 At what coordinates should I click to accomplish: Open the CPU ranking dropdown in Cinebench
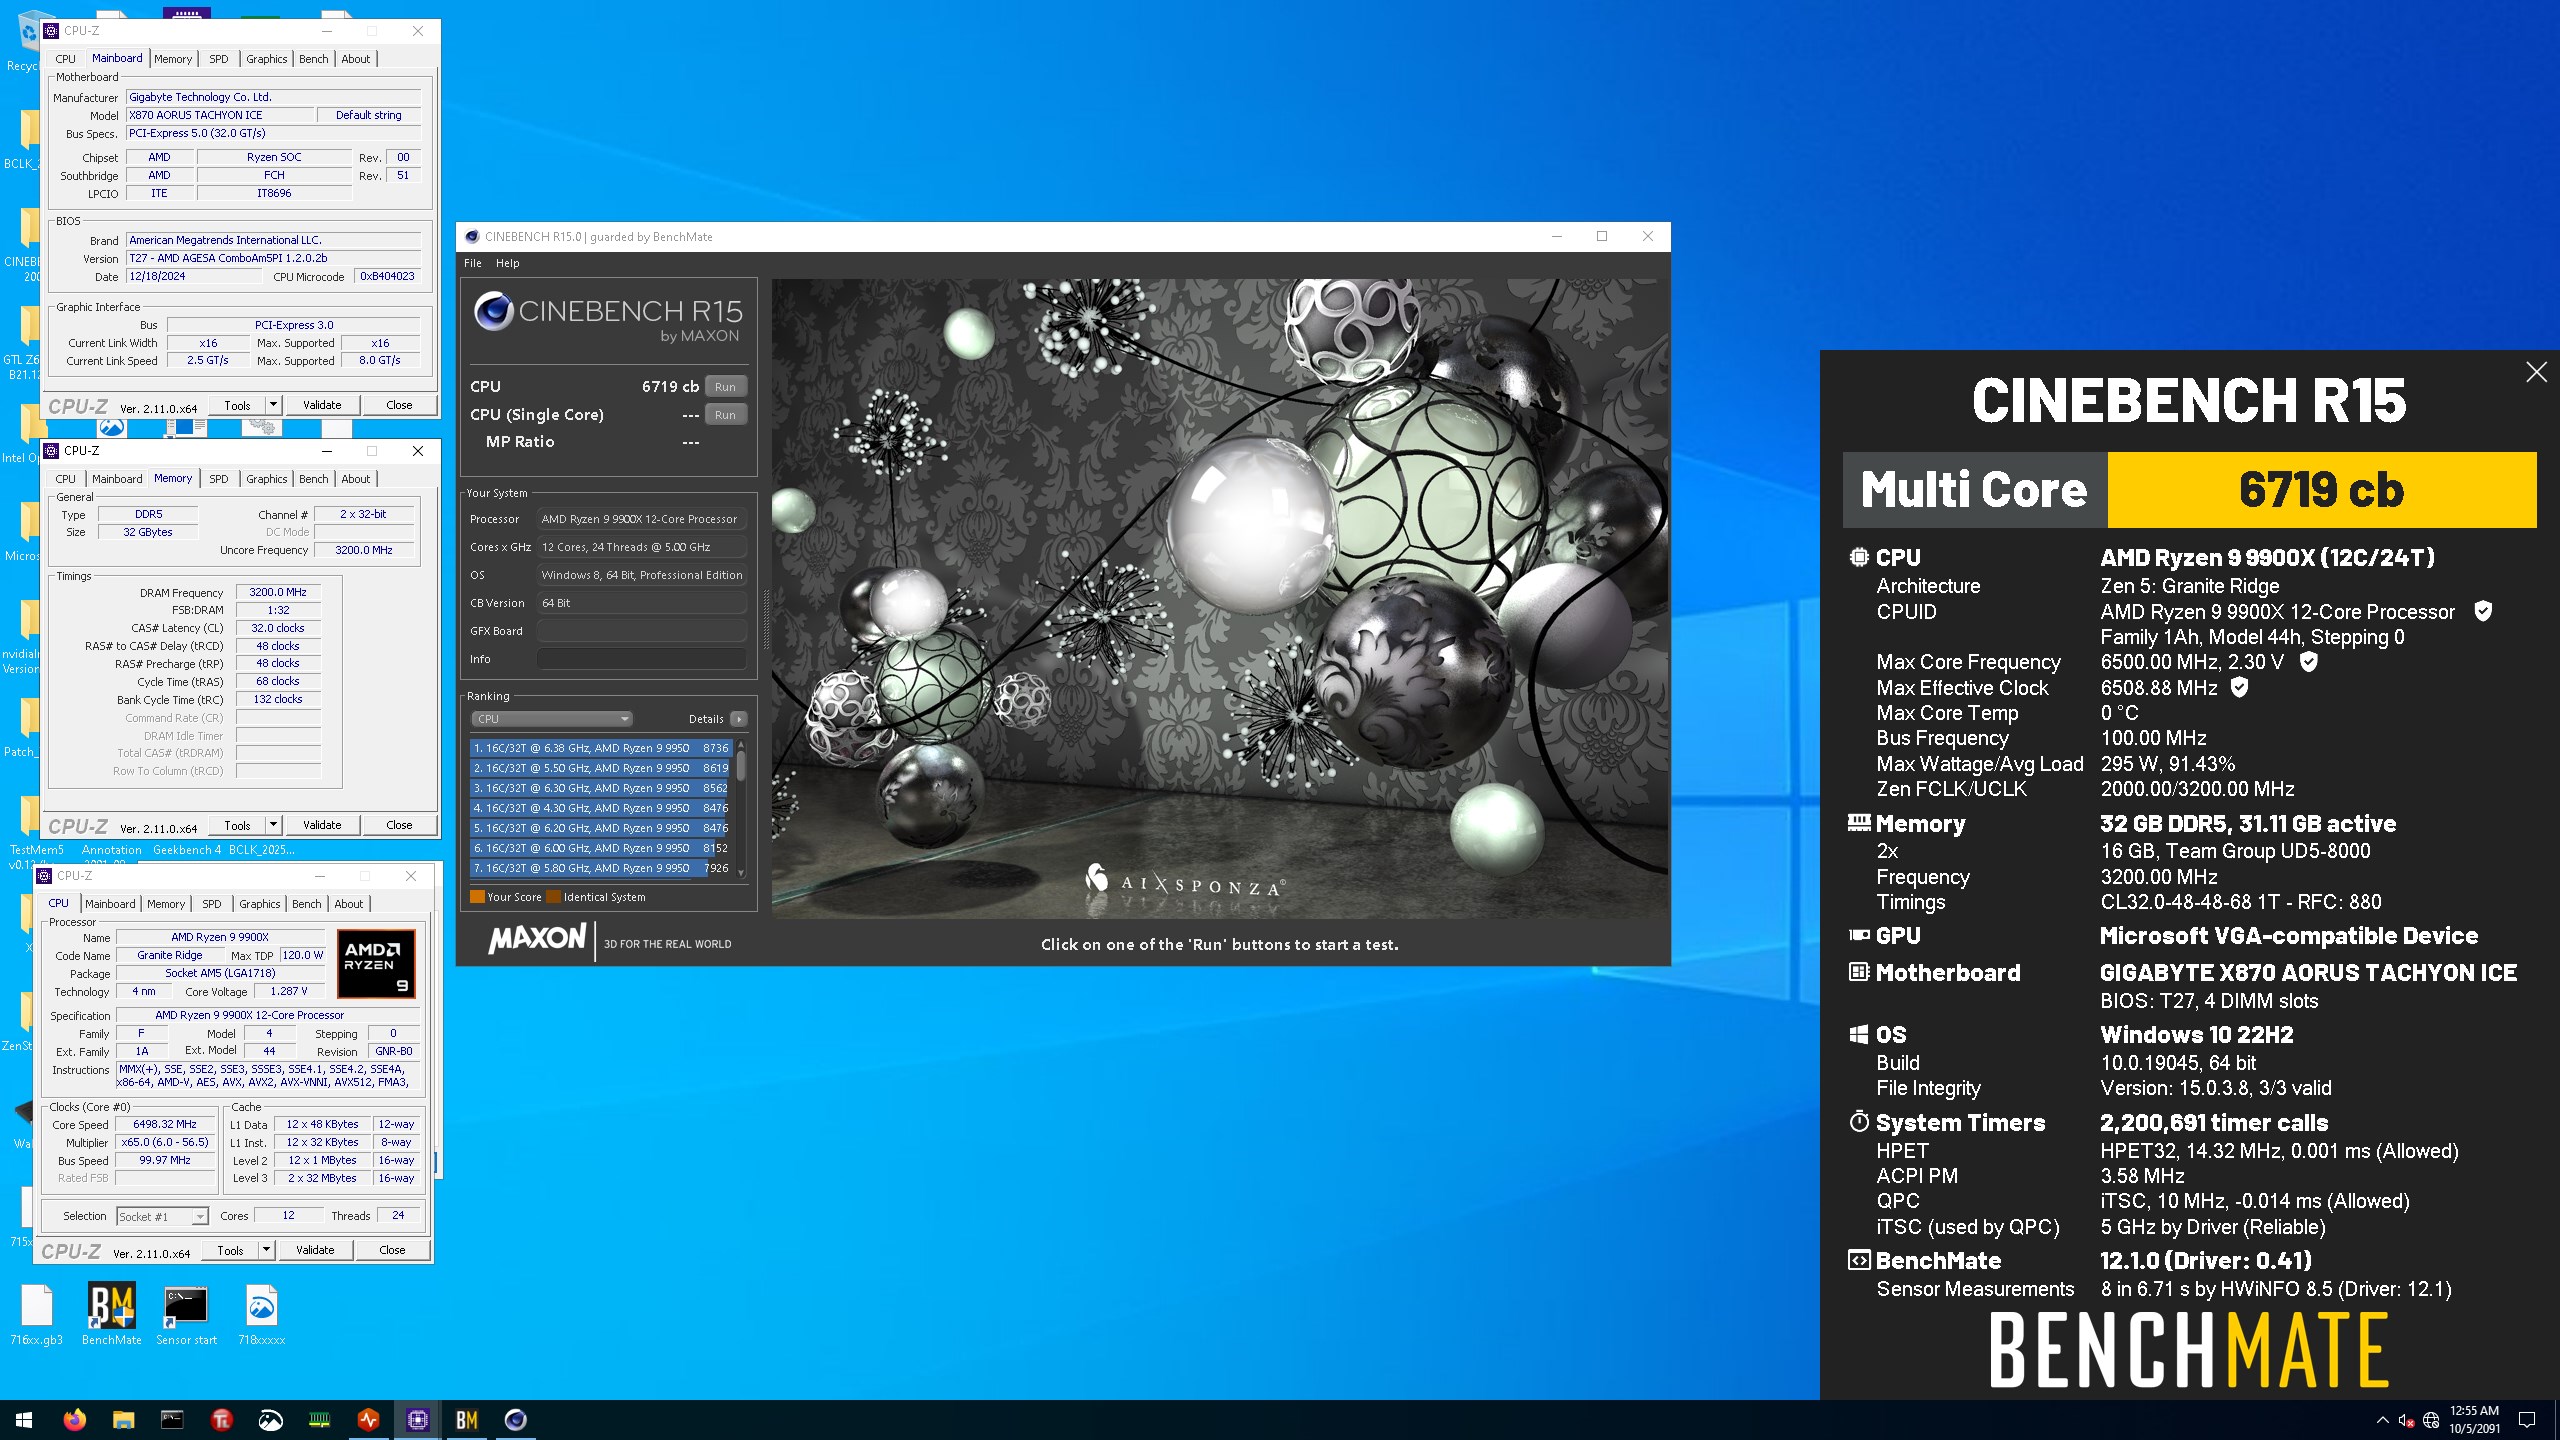[552, 718]
